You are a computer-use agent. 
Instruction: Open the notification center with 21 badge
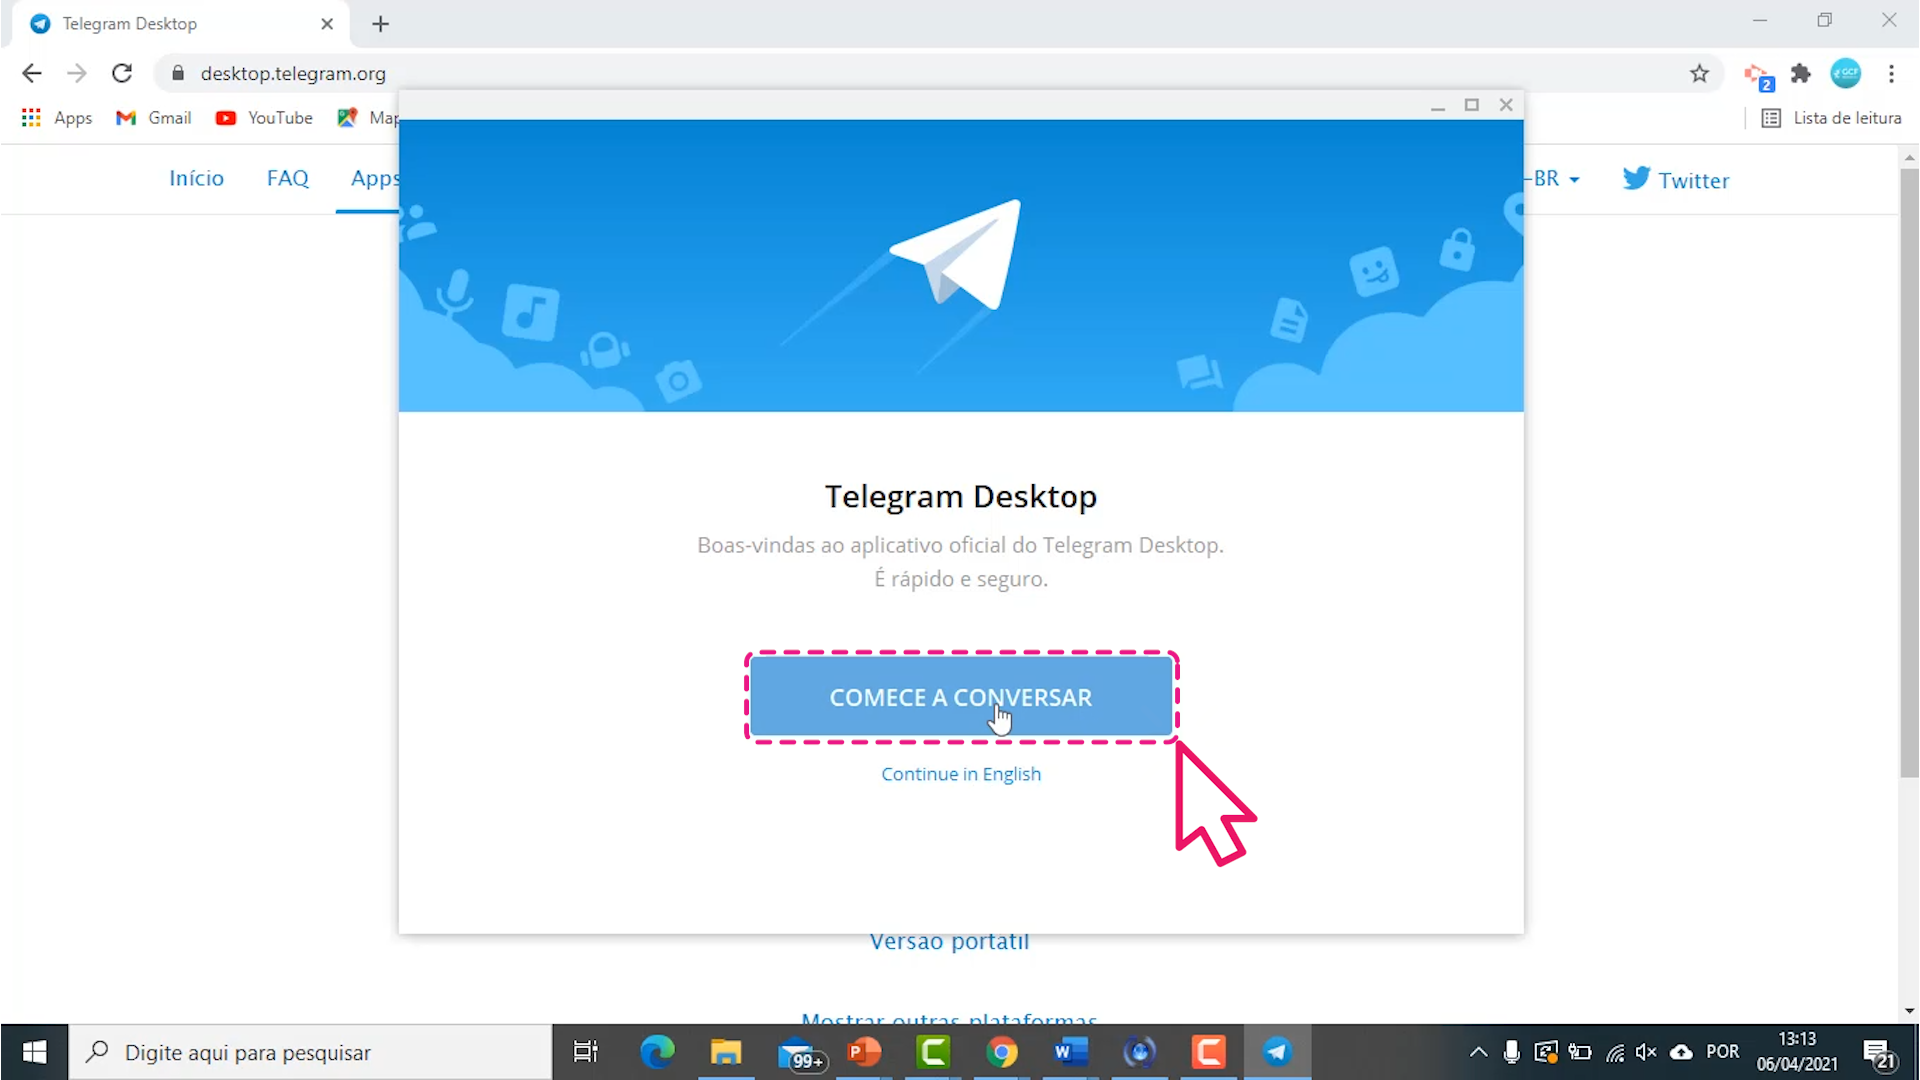pos(1880,1054)
